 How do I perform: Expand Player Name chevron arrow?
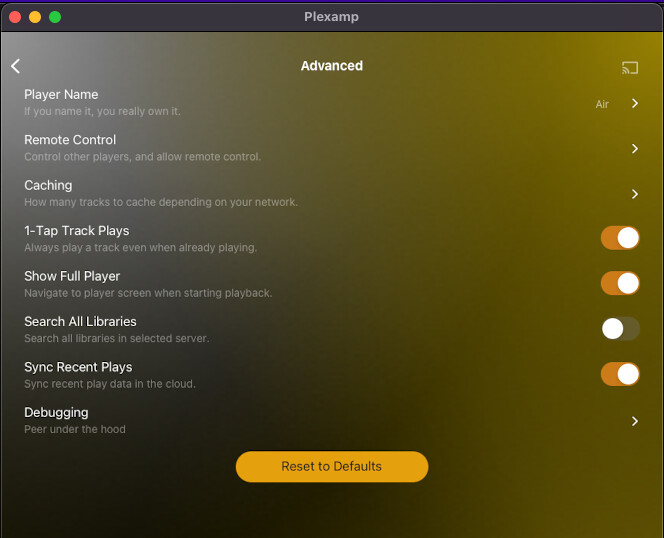coord(634,103)
